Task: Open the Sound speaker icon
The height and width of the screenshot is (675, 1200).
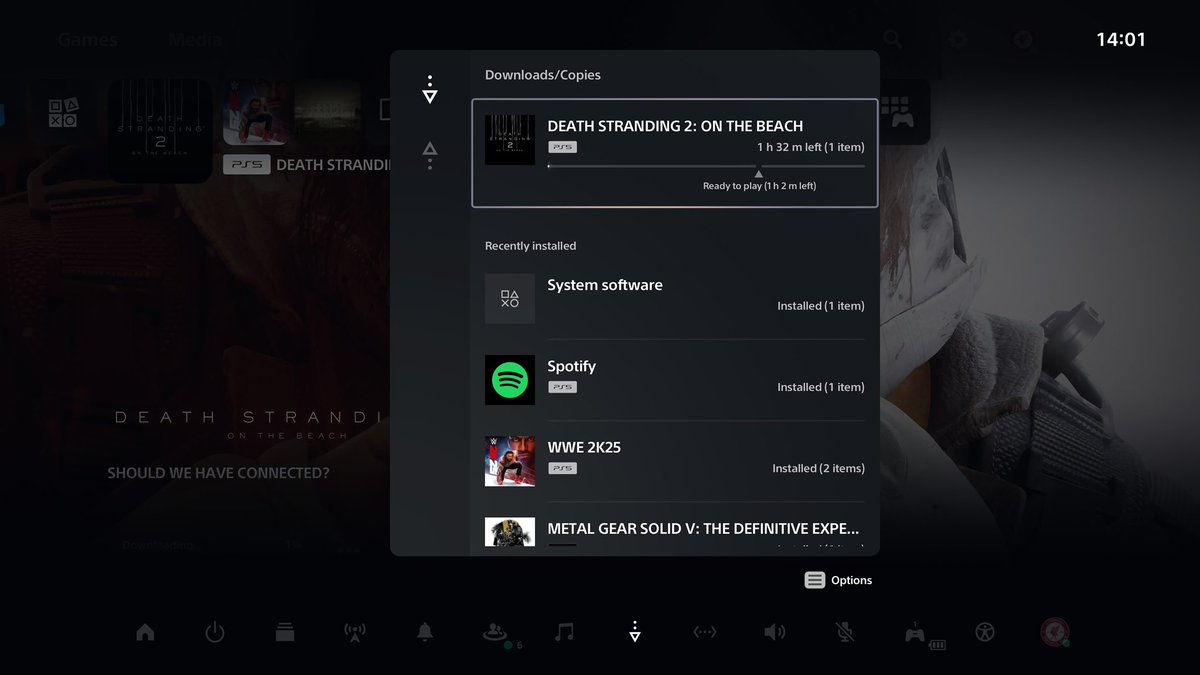Action: pos(774,632)
